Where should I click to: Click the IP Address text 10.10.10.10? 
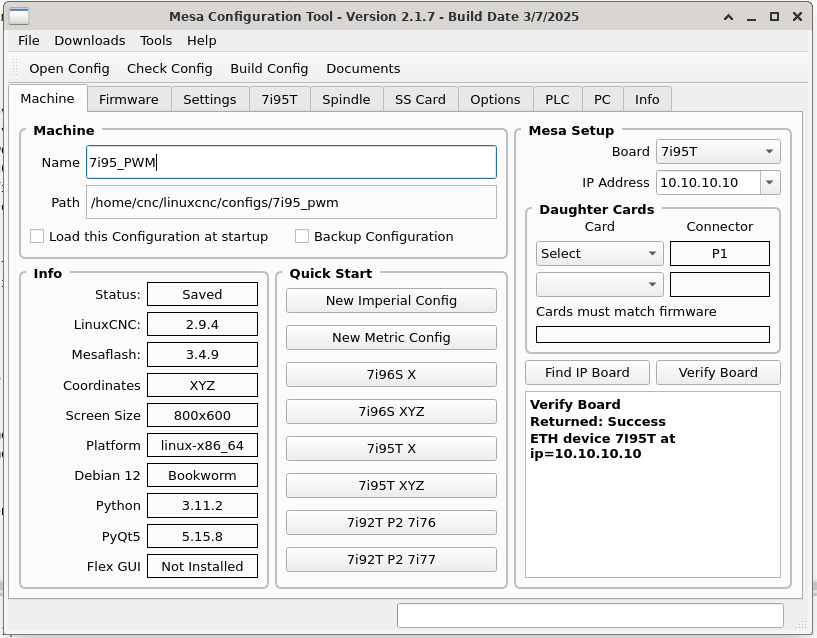[699, 183]
